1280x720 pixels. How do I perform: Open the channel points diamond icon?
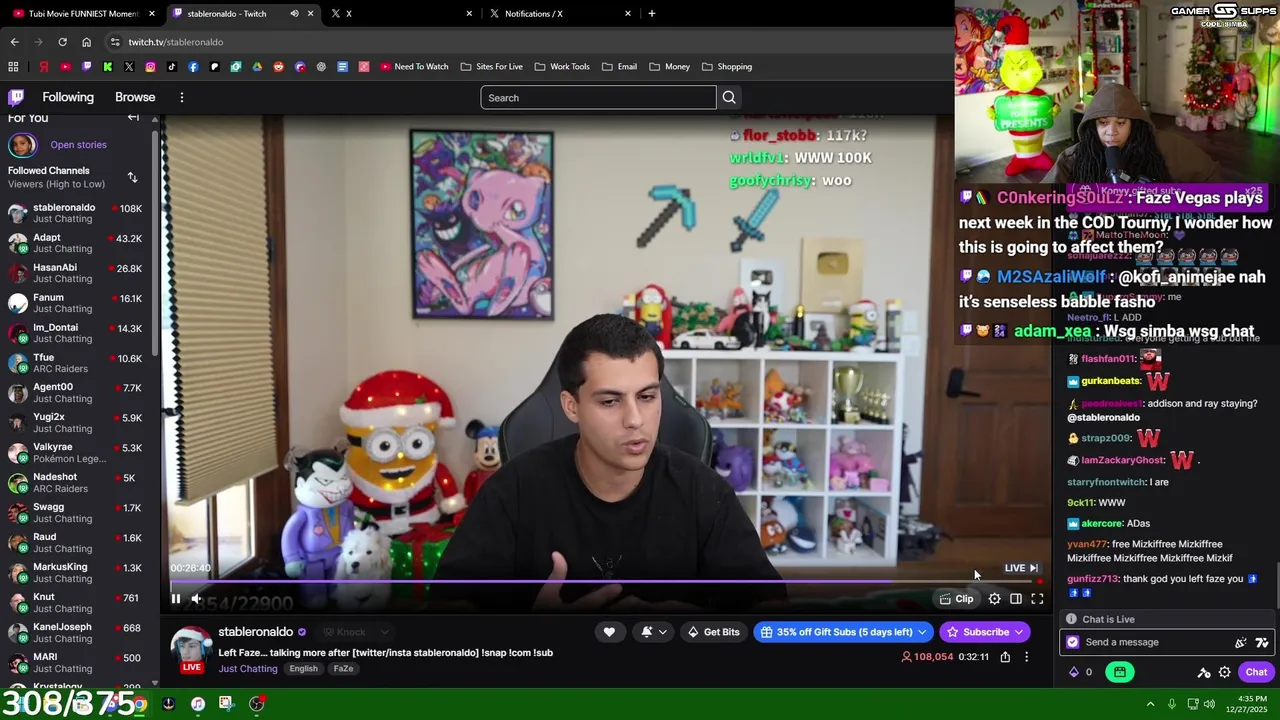pyautogui.click(x=1075, y=672)
